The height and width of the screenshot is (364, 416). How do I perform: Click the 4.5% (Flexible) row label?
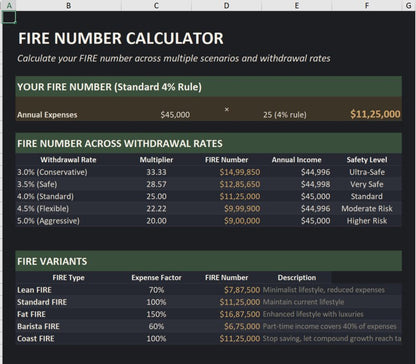[43, 209]
